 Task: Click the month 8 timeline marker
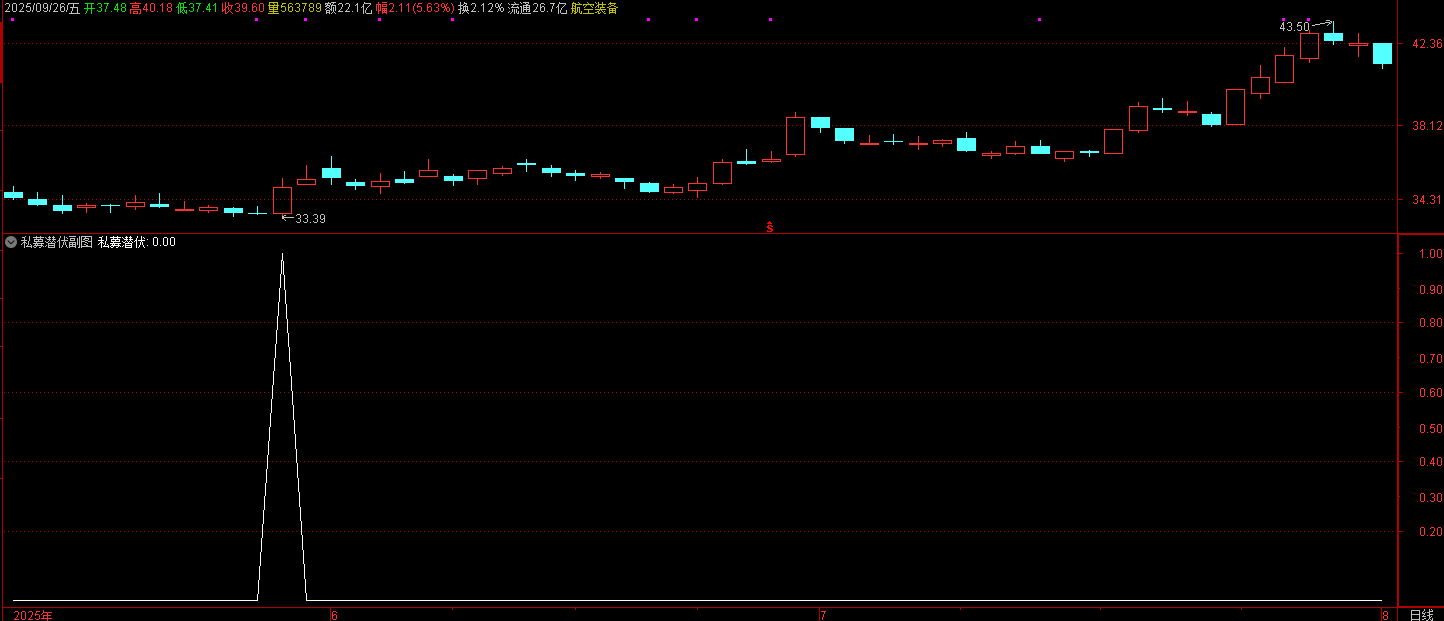(1385, 615)
